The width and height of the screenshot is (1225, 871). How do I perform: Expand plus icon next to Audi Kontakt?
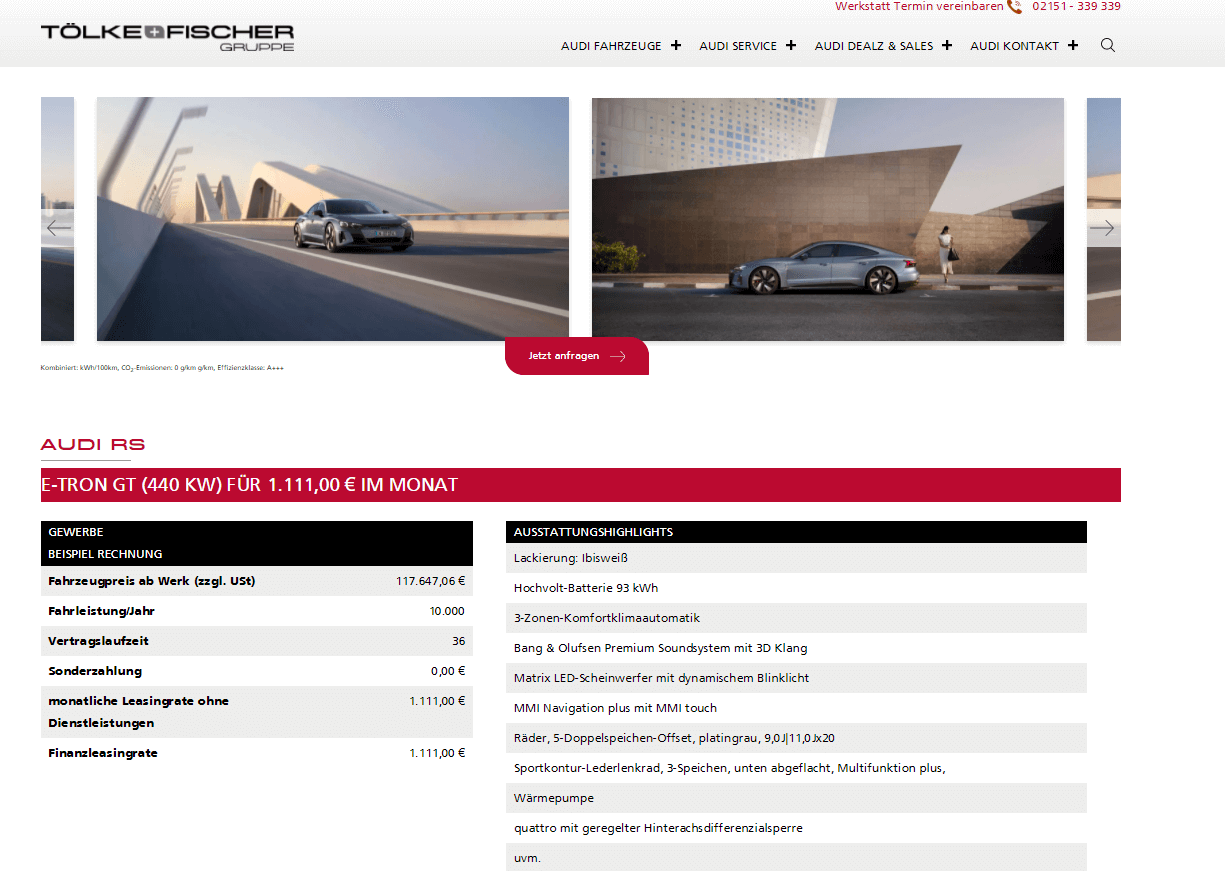point(1073,45)
